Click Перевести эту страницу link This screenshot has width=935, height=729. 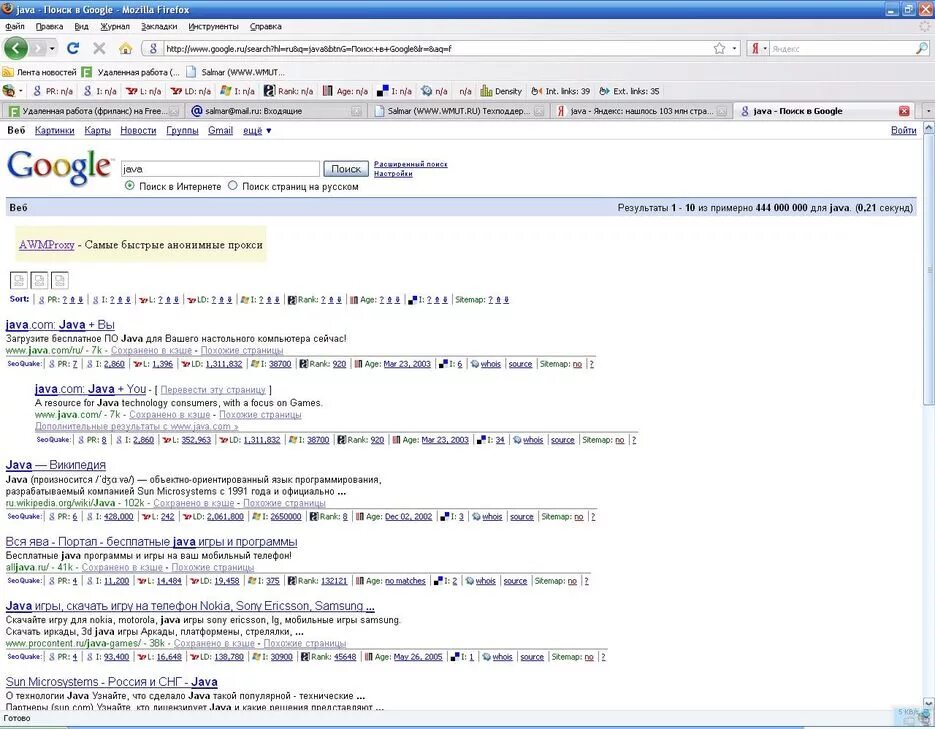pos(213,389)
